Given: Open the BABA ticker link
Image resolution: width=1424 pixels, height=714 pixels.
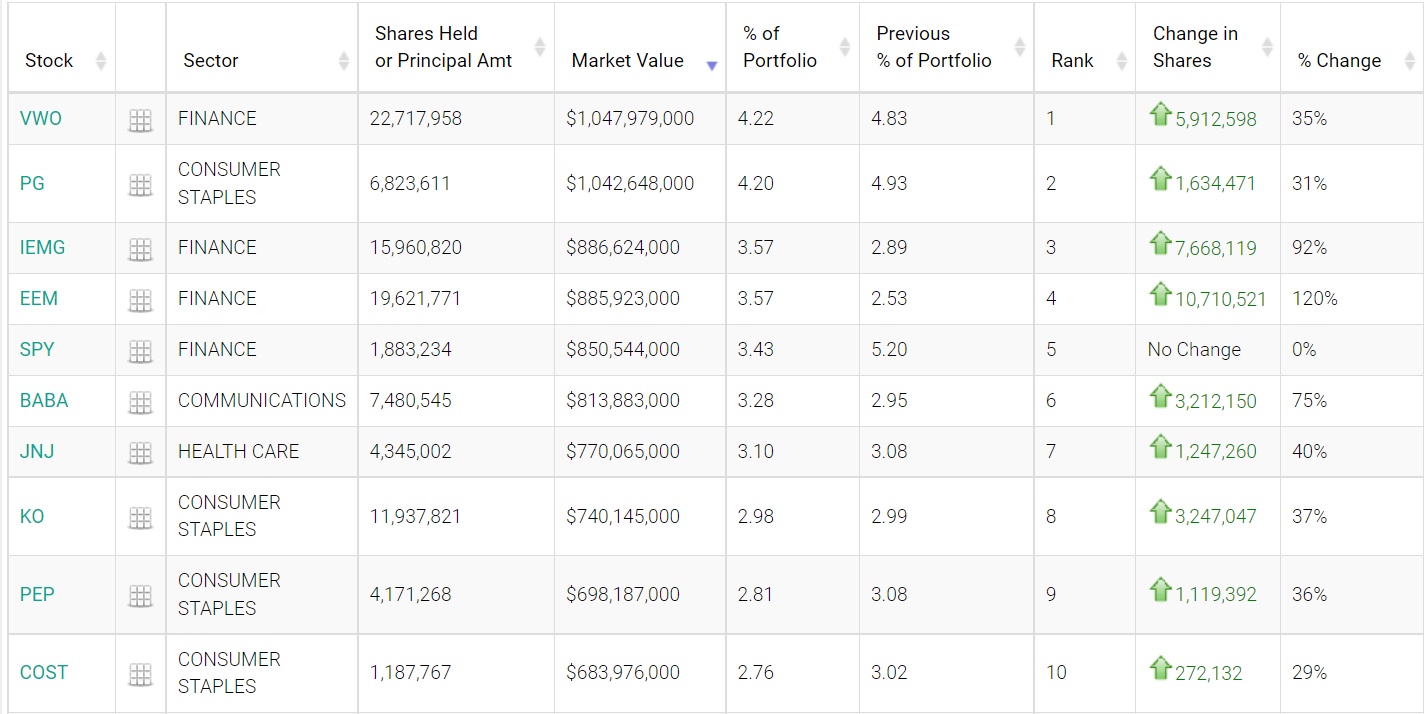Looking at the screenshot, I should click(x=44, y=400).
